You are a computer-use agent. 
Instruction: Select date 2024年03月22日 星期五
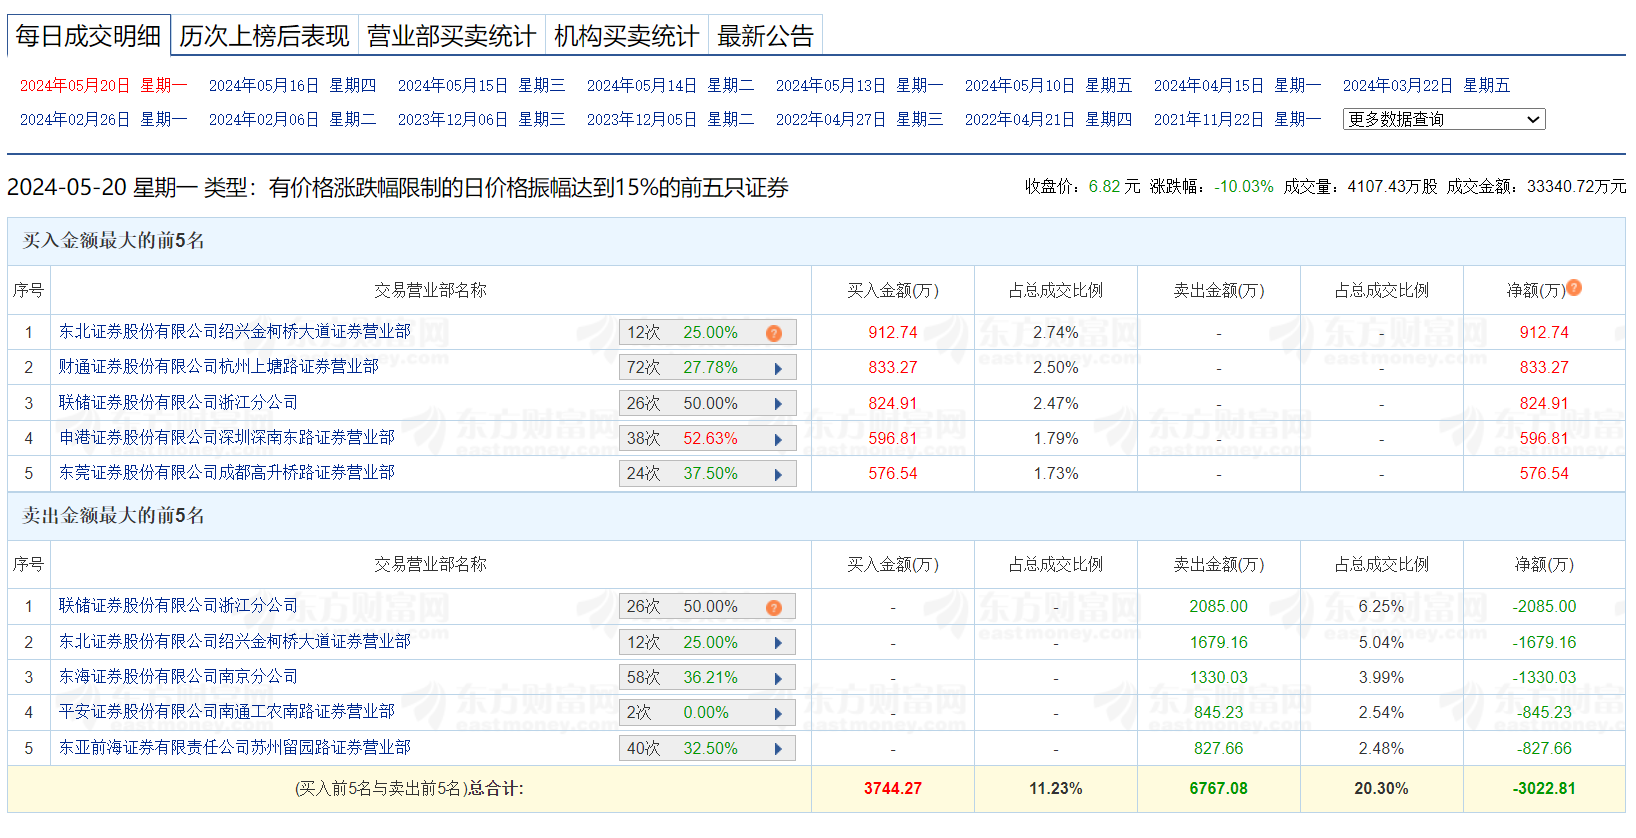[1426, 86]
